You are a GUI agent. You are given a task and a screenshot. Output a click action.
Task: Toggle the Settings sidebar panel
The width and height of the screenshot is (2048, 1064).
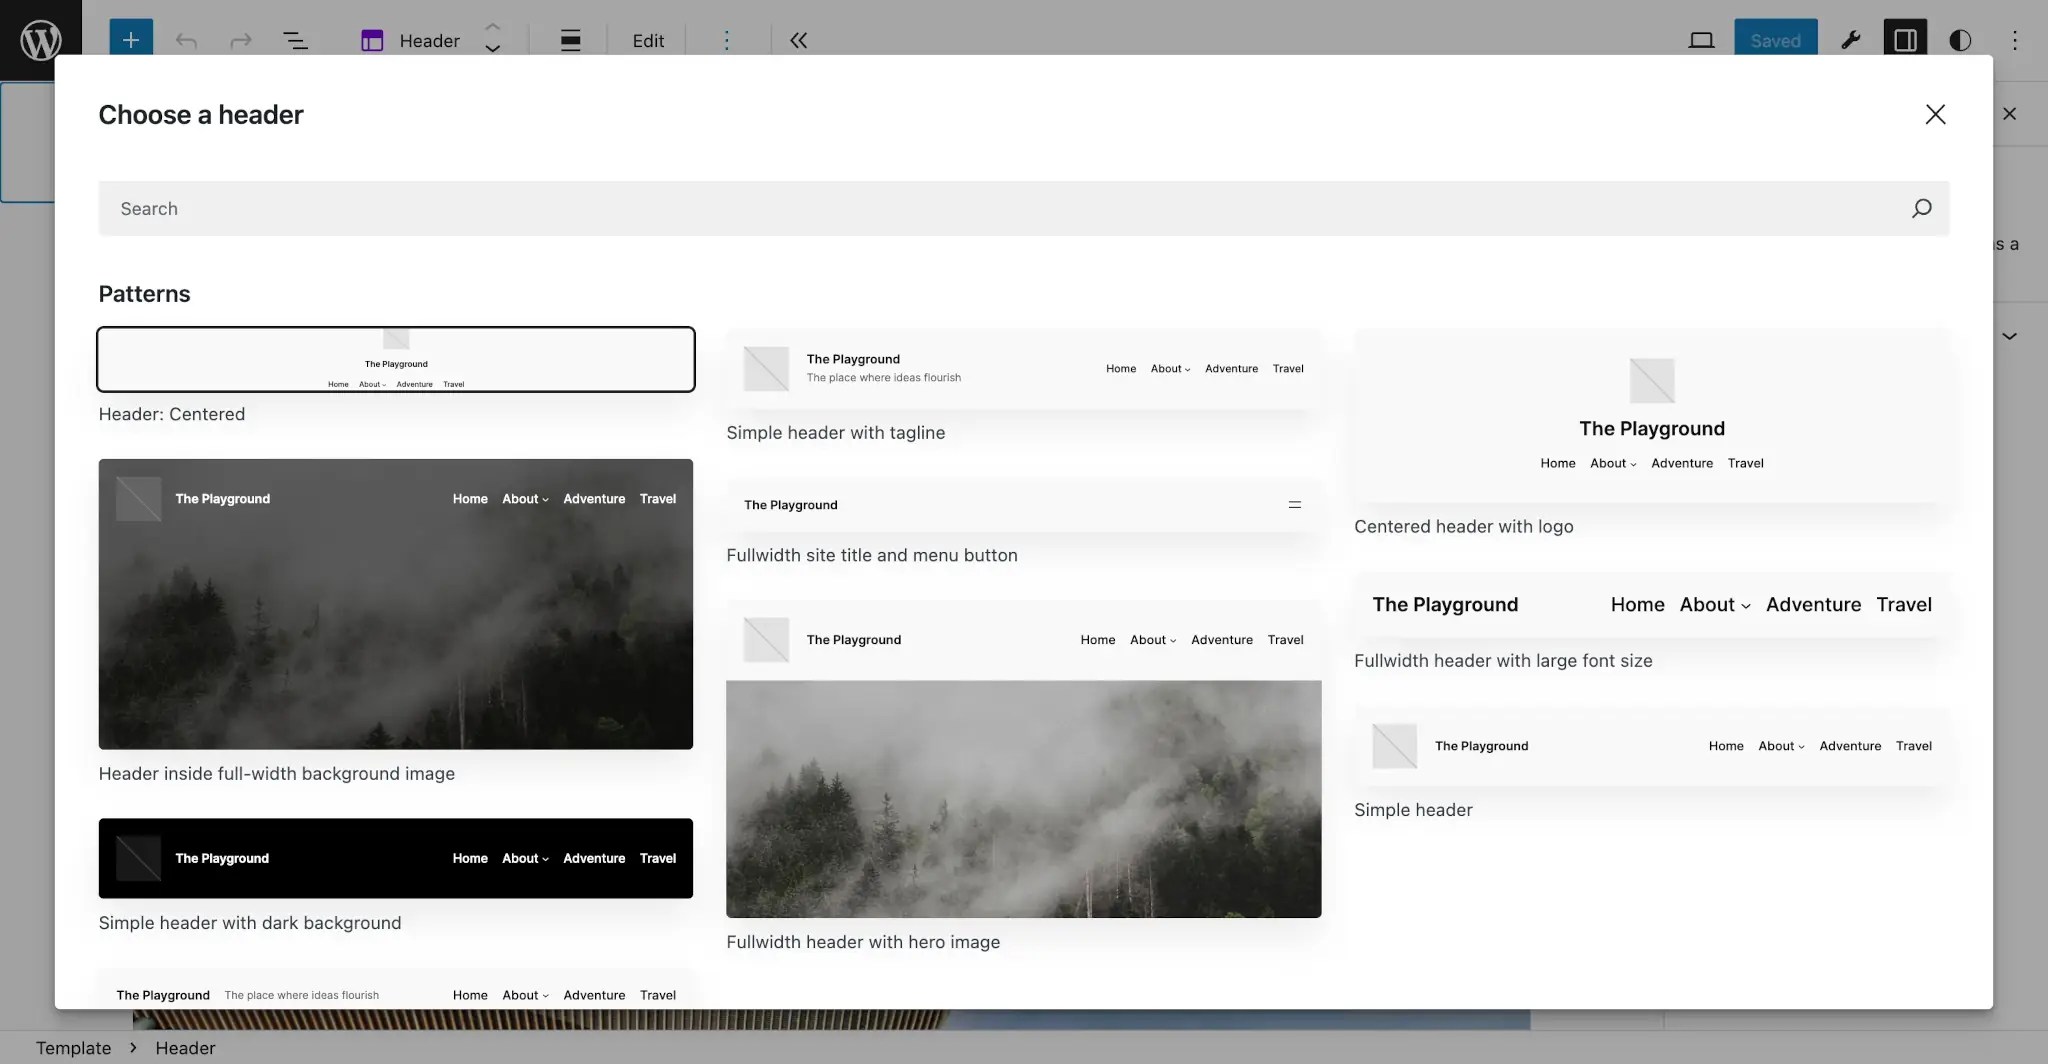(1904, 40)
